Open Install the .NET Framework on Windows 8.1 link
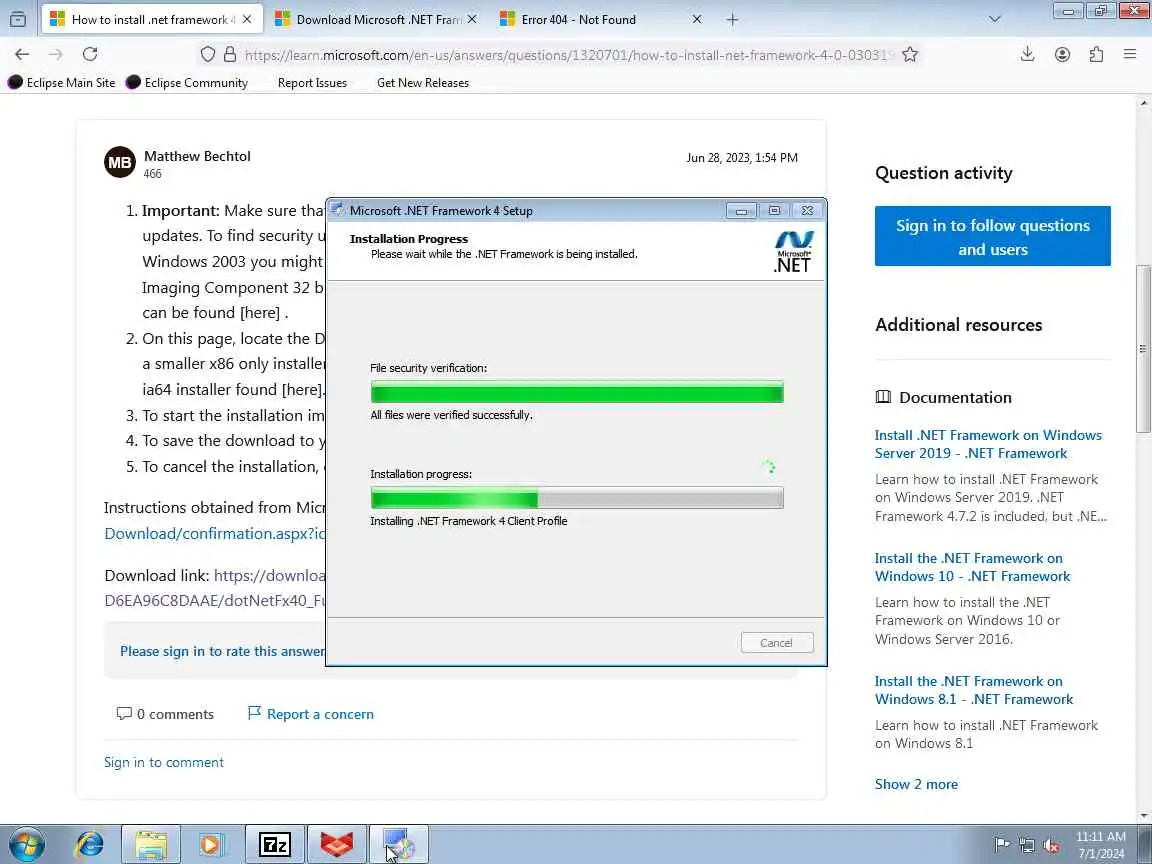 coord(973,691)
